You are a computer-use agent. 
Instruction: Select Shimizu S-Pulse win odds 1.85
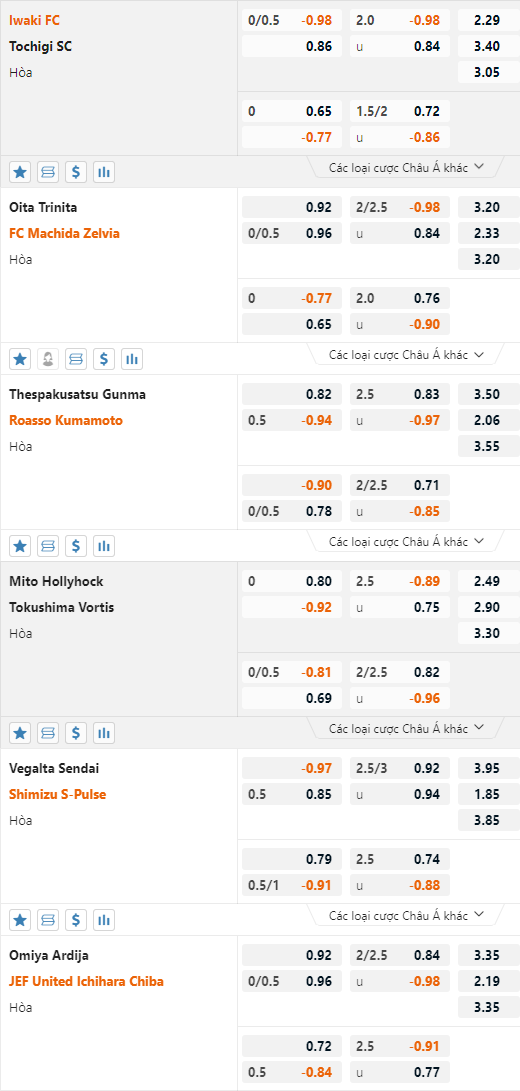coord(489,794)
